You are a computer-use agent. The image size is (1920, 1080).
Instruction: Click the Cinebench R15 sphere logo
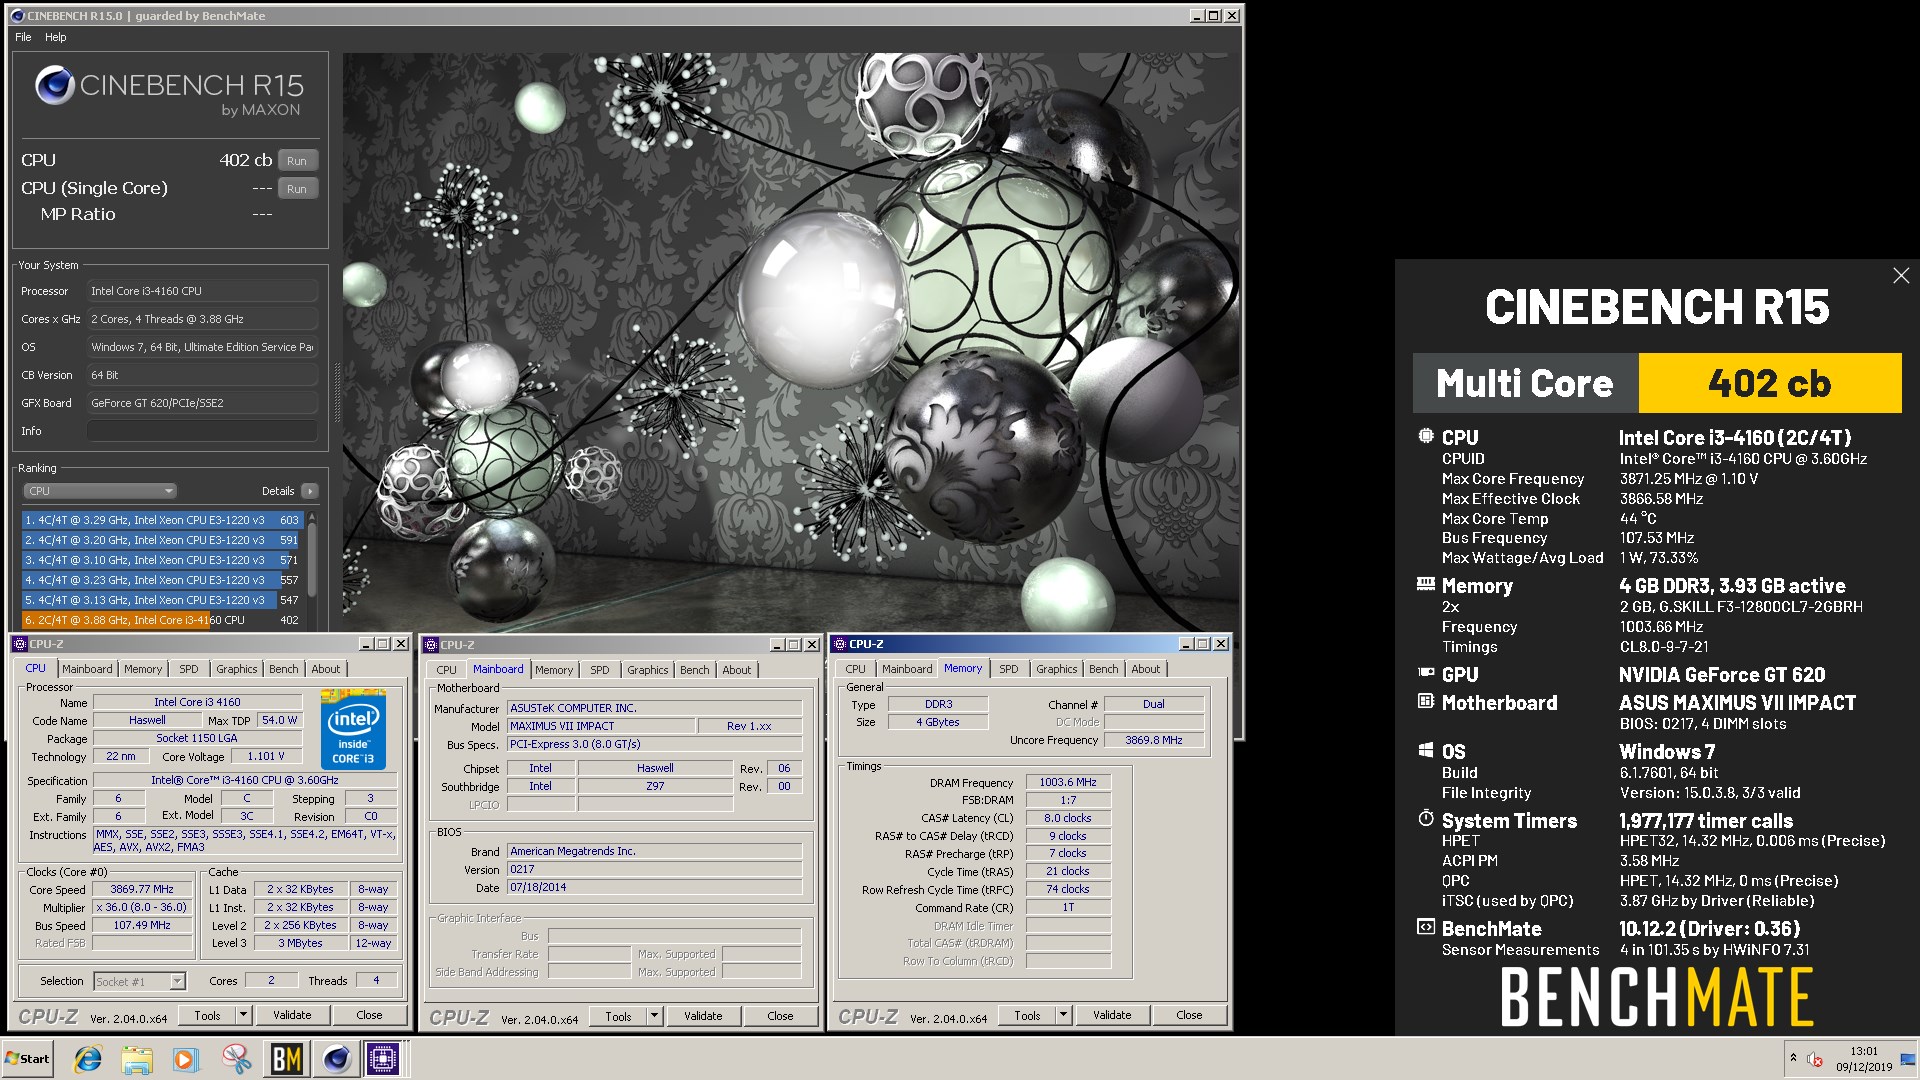(55, 85)
